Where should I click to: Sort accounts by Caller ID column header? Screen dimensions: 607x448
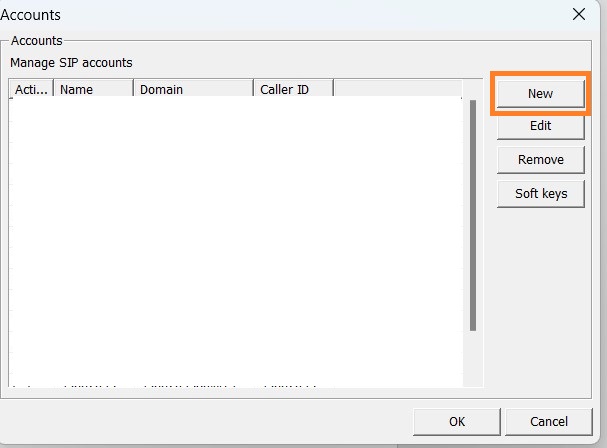(x=292, y=89)
